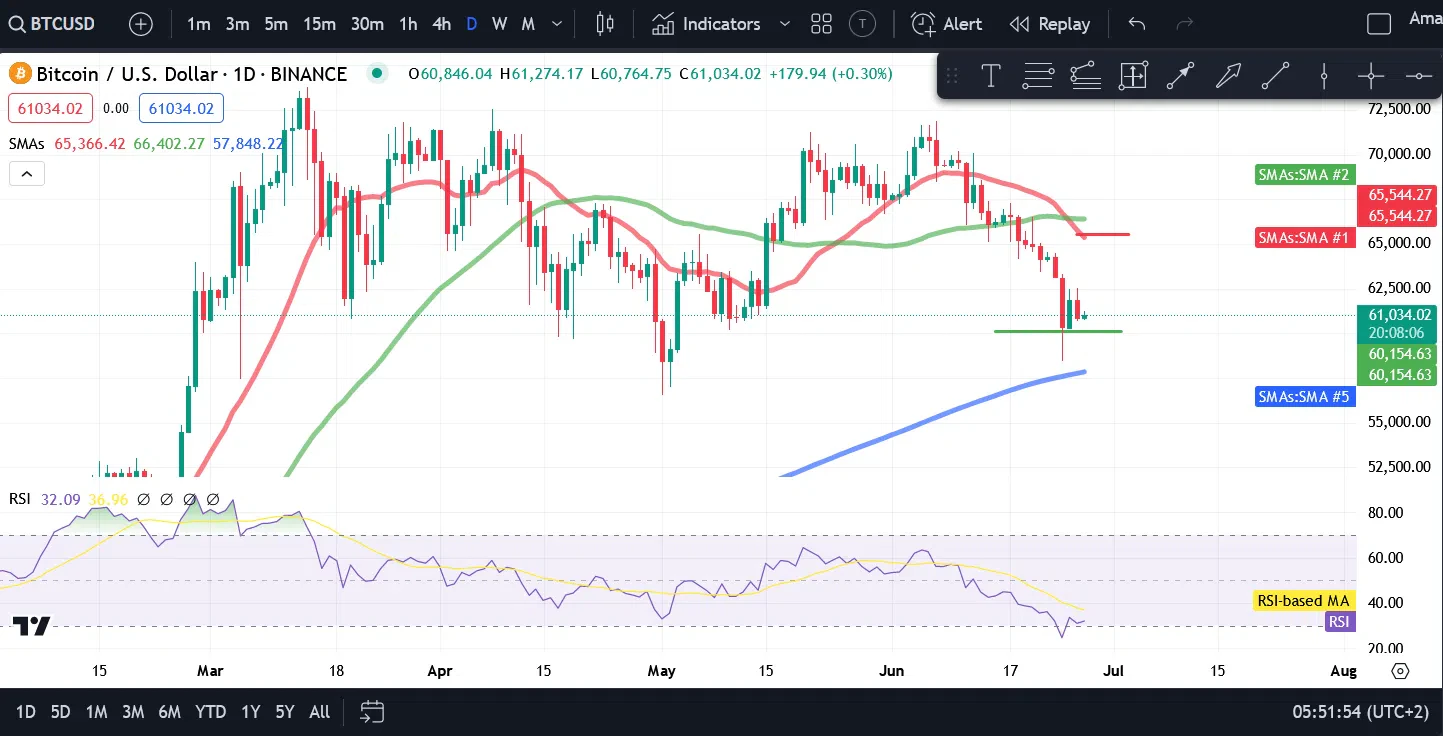Set date range to 1Y
This screenshot has height=736, width=1443.
(250, 712)
